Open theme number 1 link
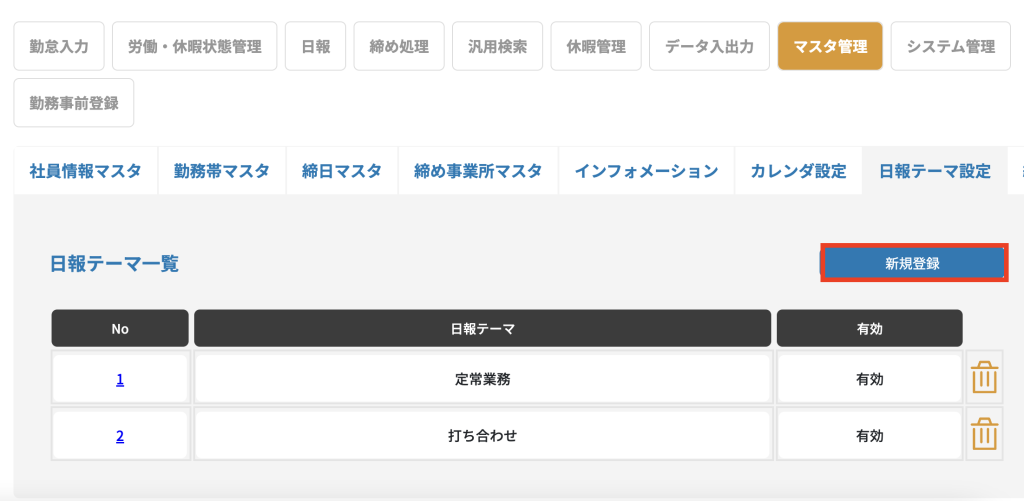Image resolution: width=1024 pixels, height=501 pixels. pos(120,379)
